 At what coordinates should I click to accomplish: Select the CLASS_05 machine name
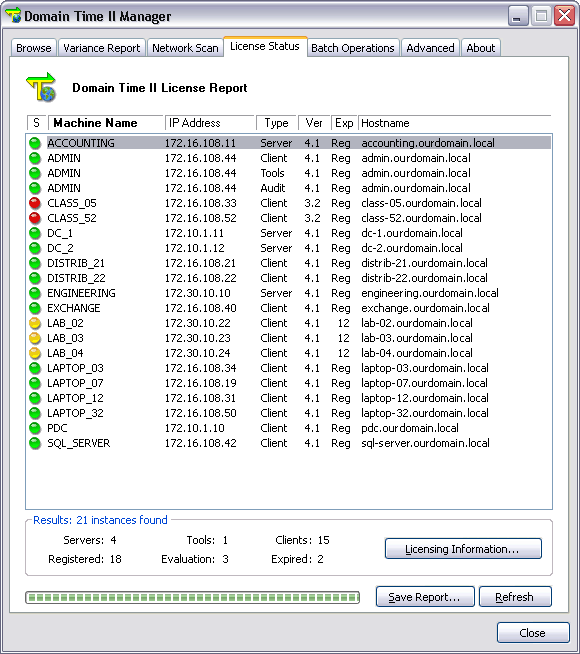click(72, 203)
